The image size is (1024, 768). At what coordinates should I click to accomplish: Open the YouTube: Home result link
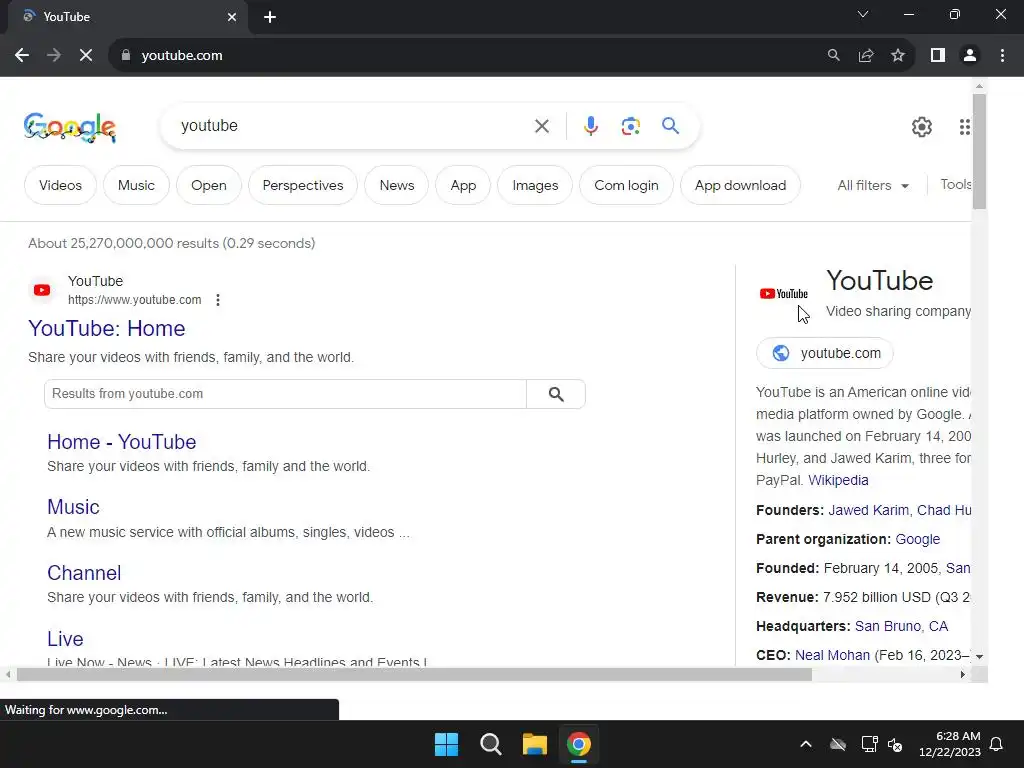[x=106, y=328]
